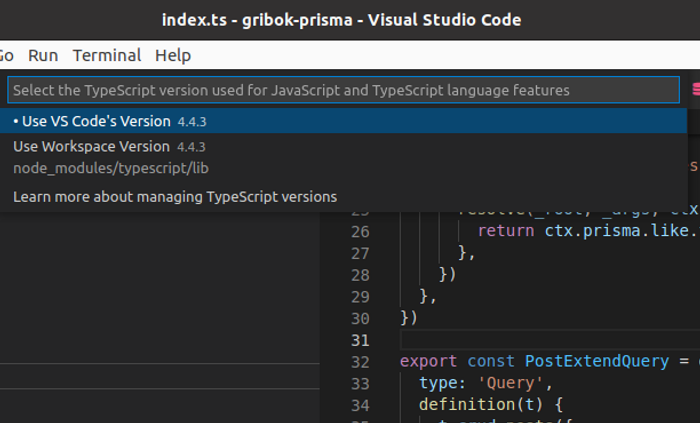
Task: Click the 'return' keyword on line 26
Action: click(x=506, y=231)
